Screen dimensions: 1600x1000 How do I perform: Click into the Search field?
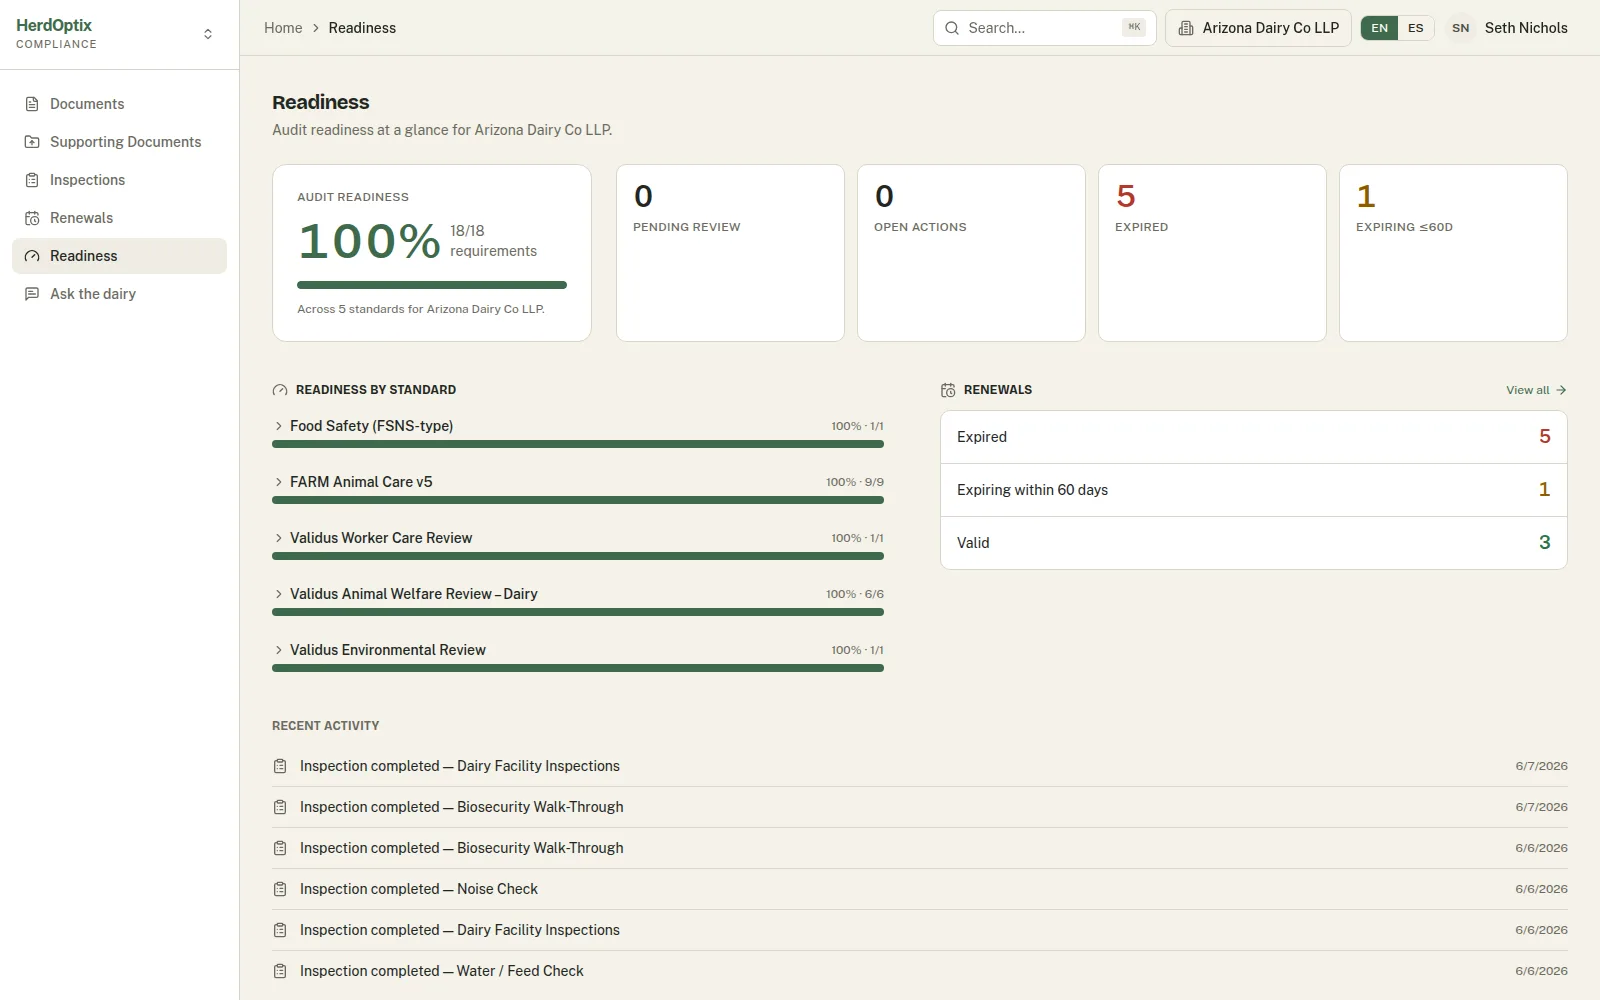[1044, 28]
